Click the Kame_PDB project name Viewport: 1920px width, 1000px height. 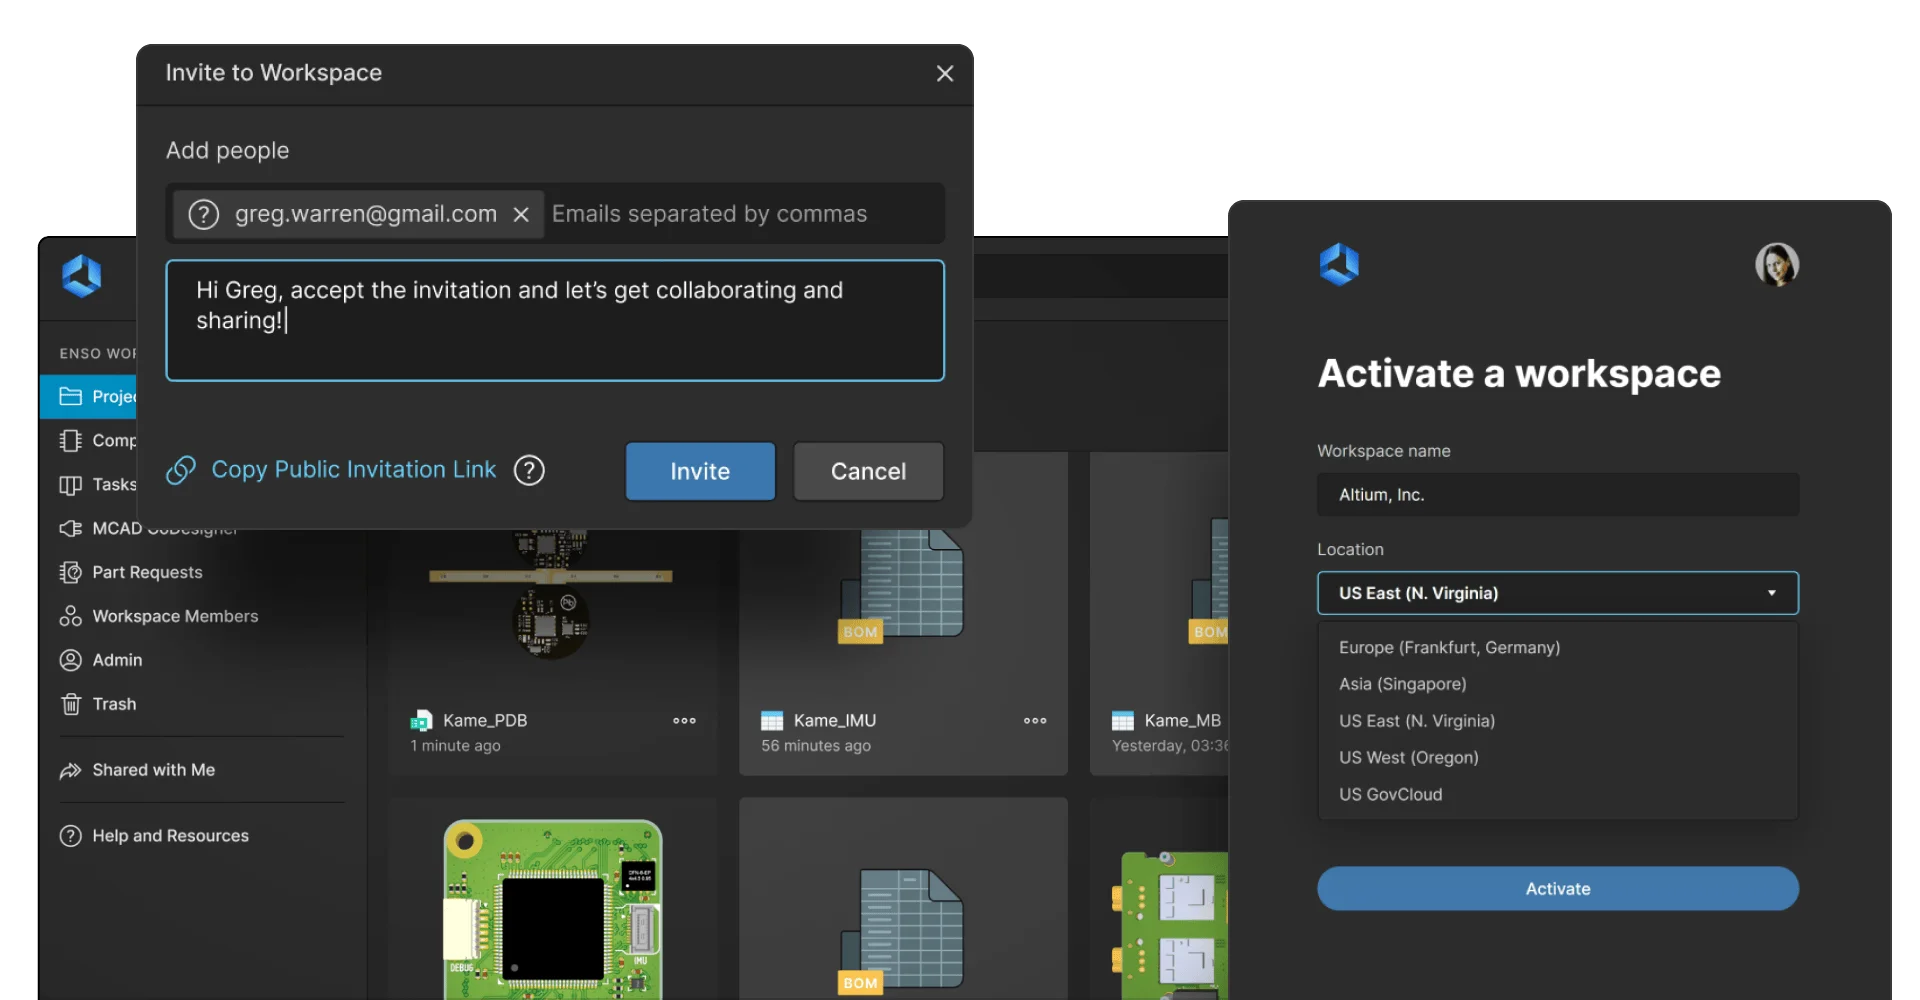click(x=485, y=720)
